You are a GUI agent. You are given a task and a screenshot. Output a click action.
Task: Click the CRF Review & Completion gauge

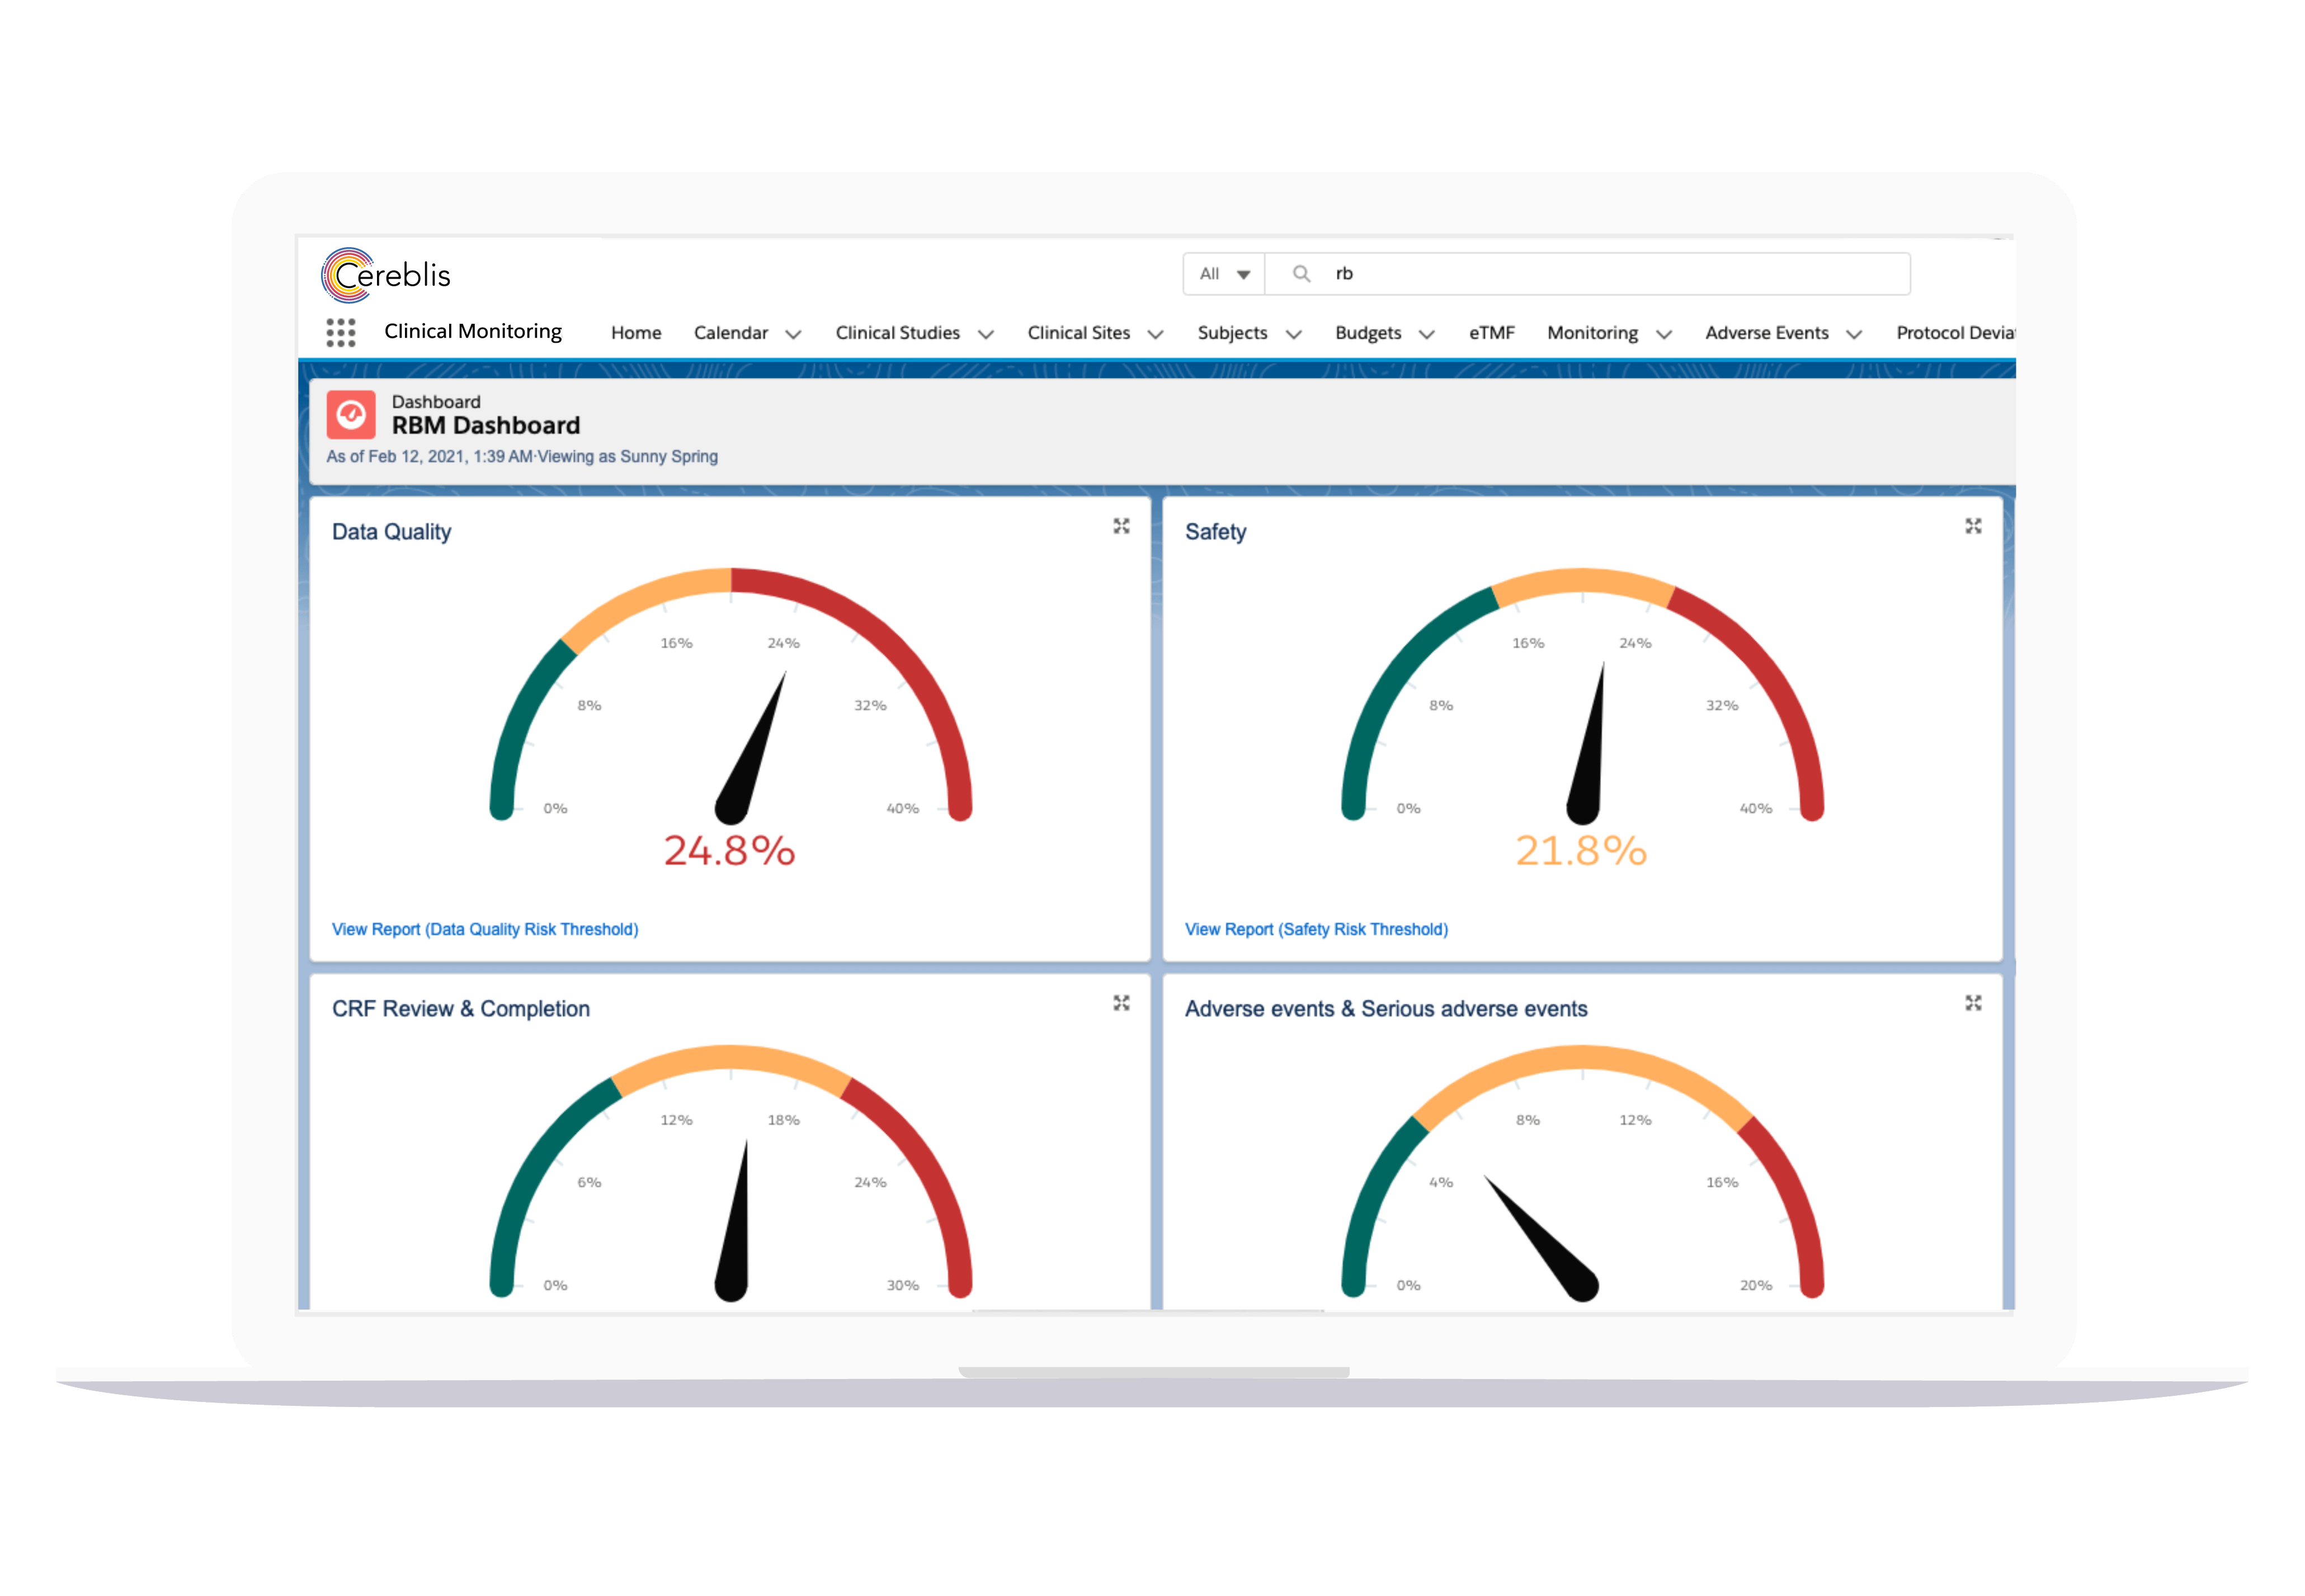[730, 1172]
